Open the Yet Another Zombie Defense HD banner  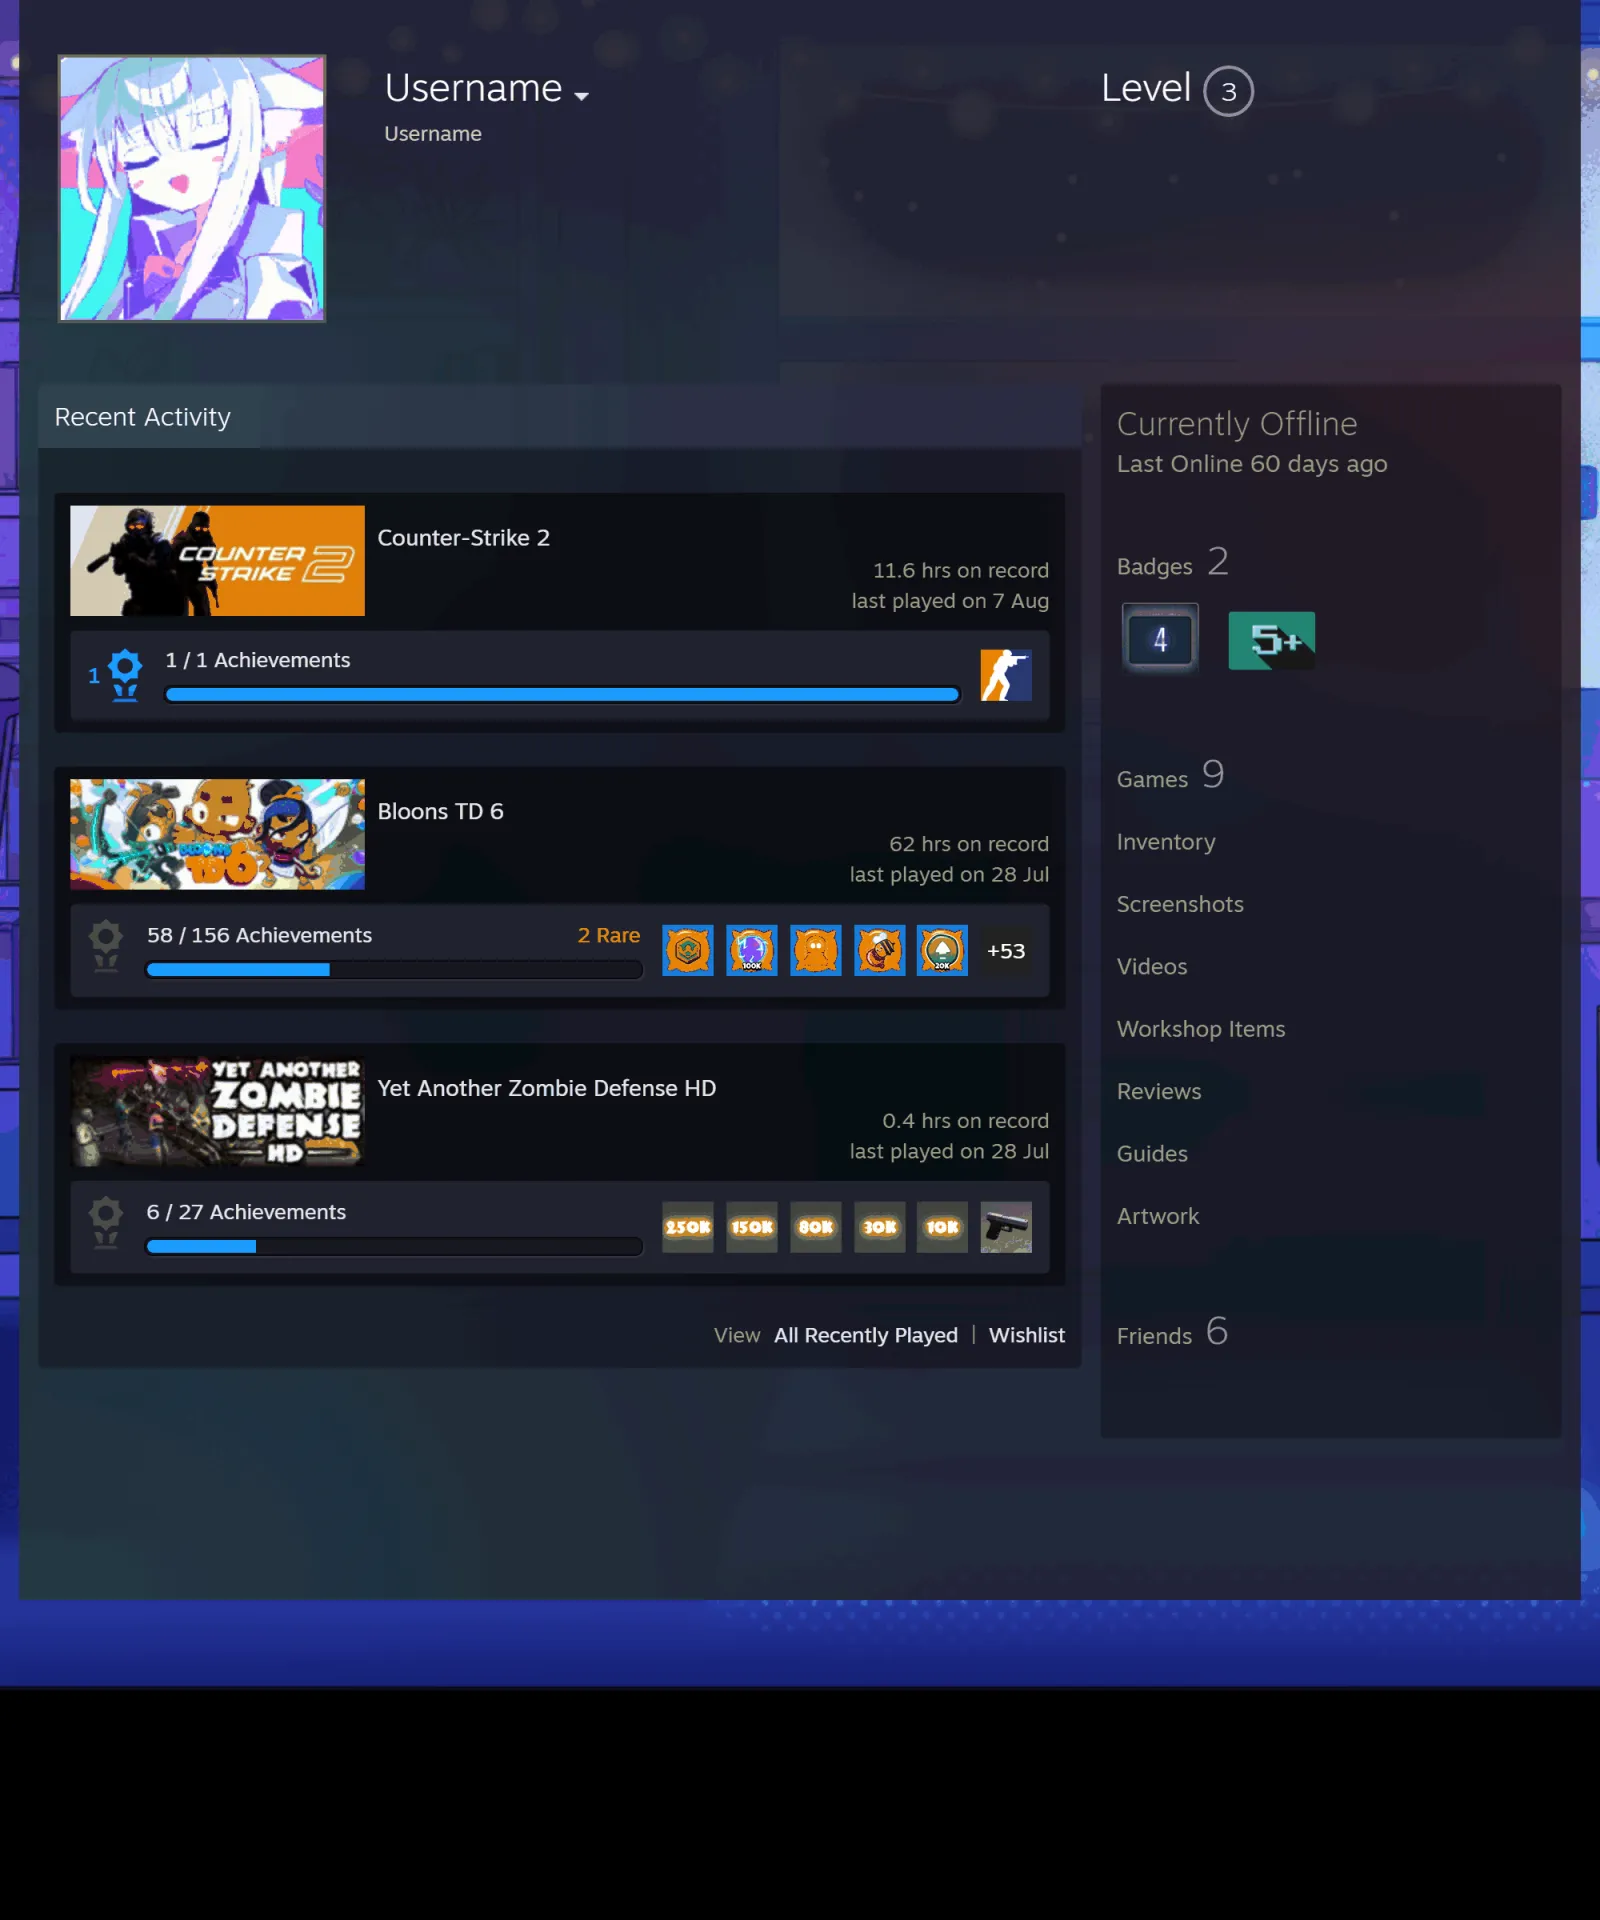pyautogui.click(x=217, y=1111)
